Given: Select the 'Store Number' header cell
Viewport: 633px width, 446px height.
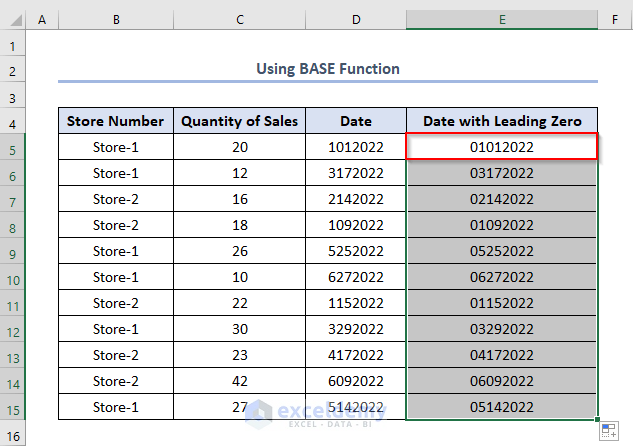Looking at the screenshot, I should click(115, 121).
